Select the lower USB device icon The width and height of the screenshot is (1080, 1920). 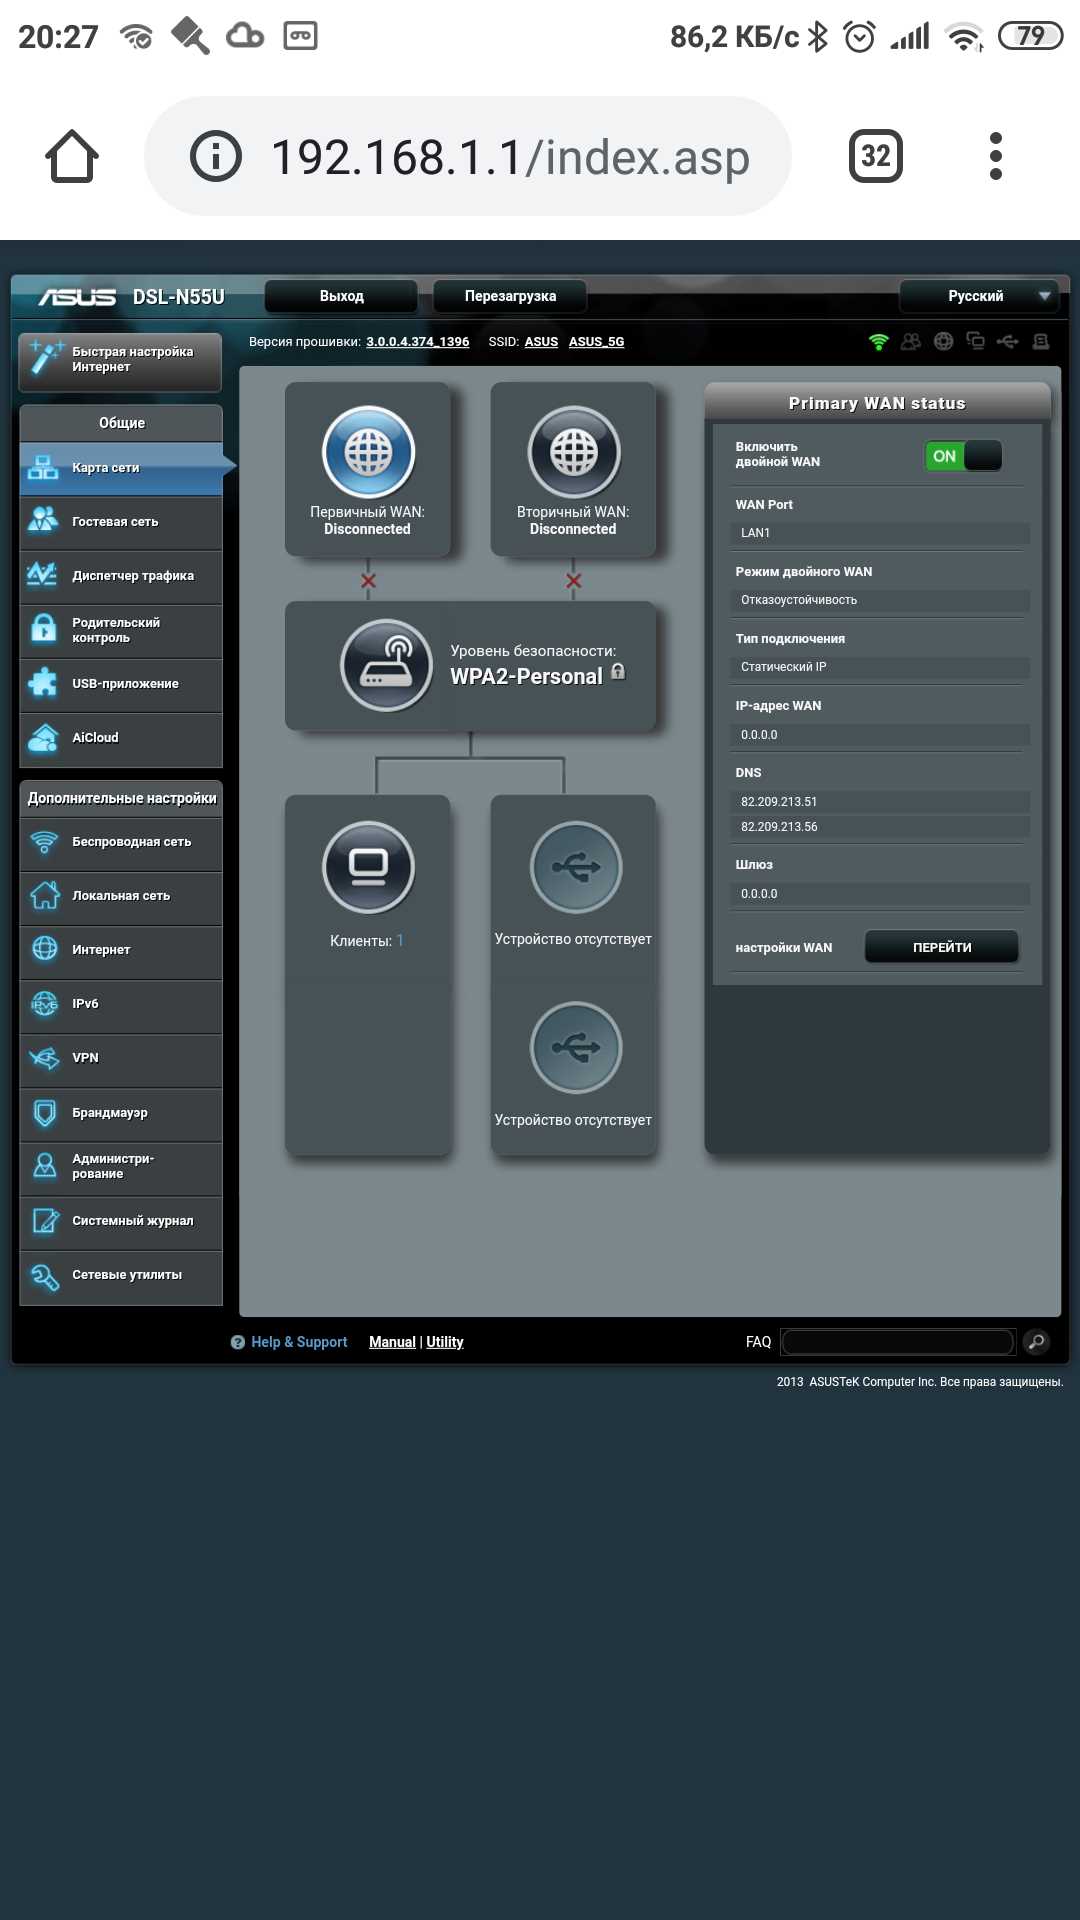click(x=576, y=1047)
